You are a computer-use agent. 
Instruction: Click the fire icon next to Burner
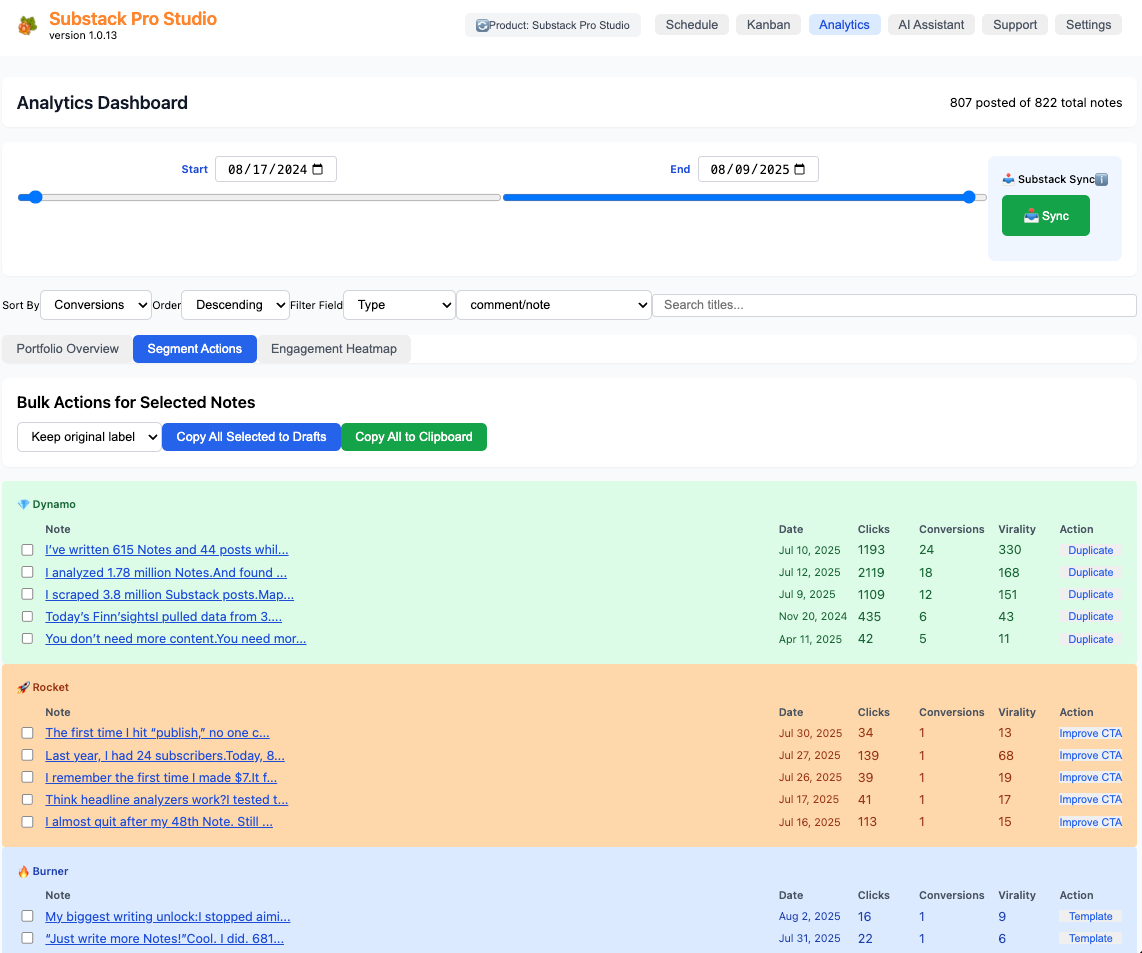coord(23,871)
